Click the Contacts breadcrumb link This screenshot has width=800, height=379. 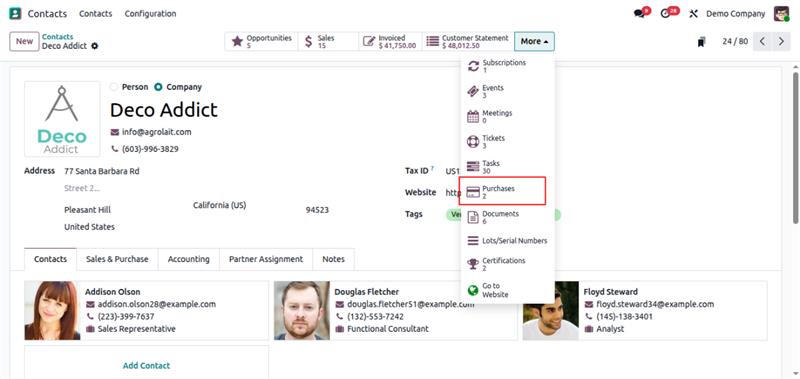pos(58,37)
